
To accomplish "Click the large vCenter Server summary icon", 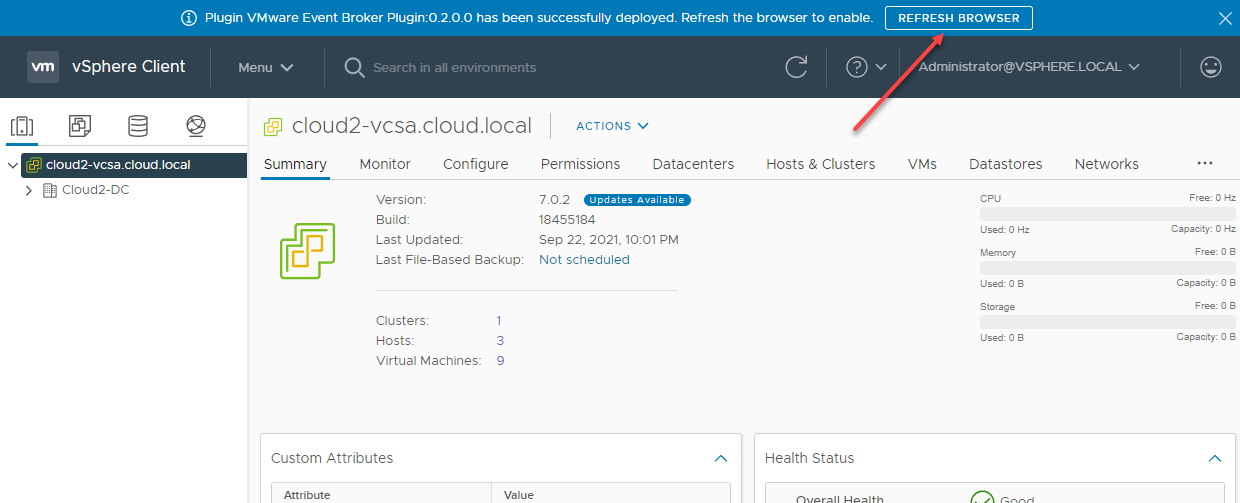I will tap(307, 250).
